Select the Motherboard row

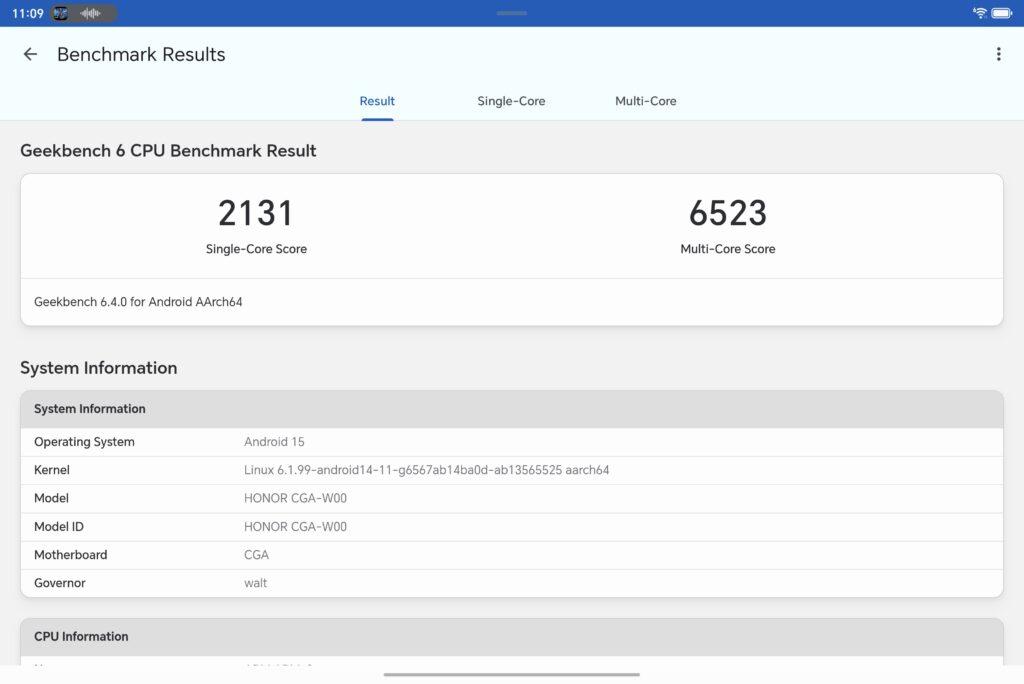coord(511,555)
